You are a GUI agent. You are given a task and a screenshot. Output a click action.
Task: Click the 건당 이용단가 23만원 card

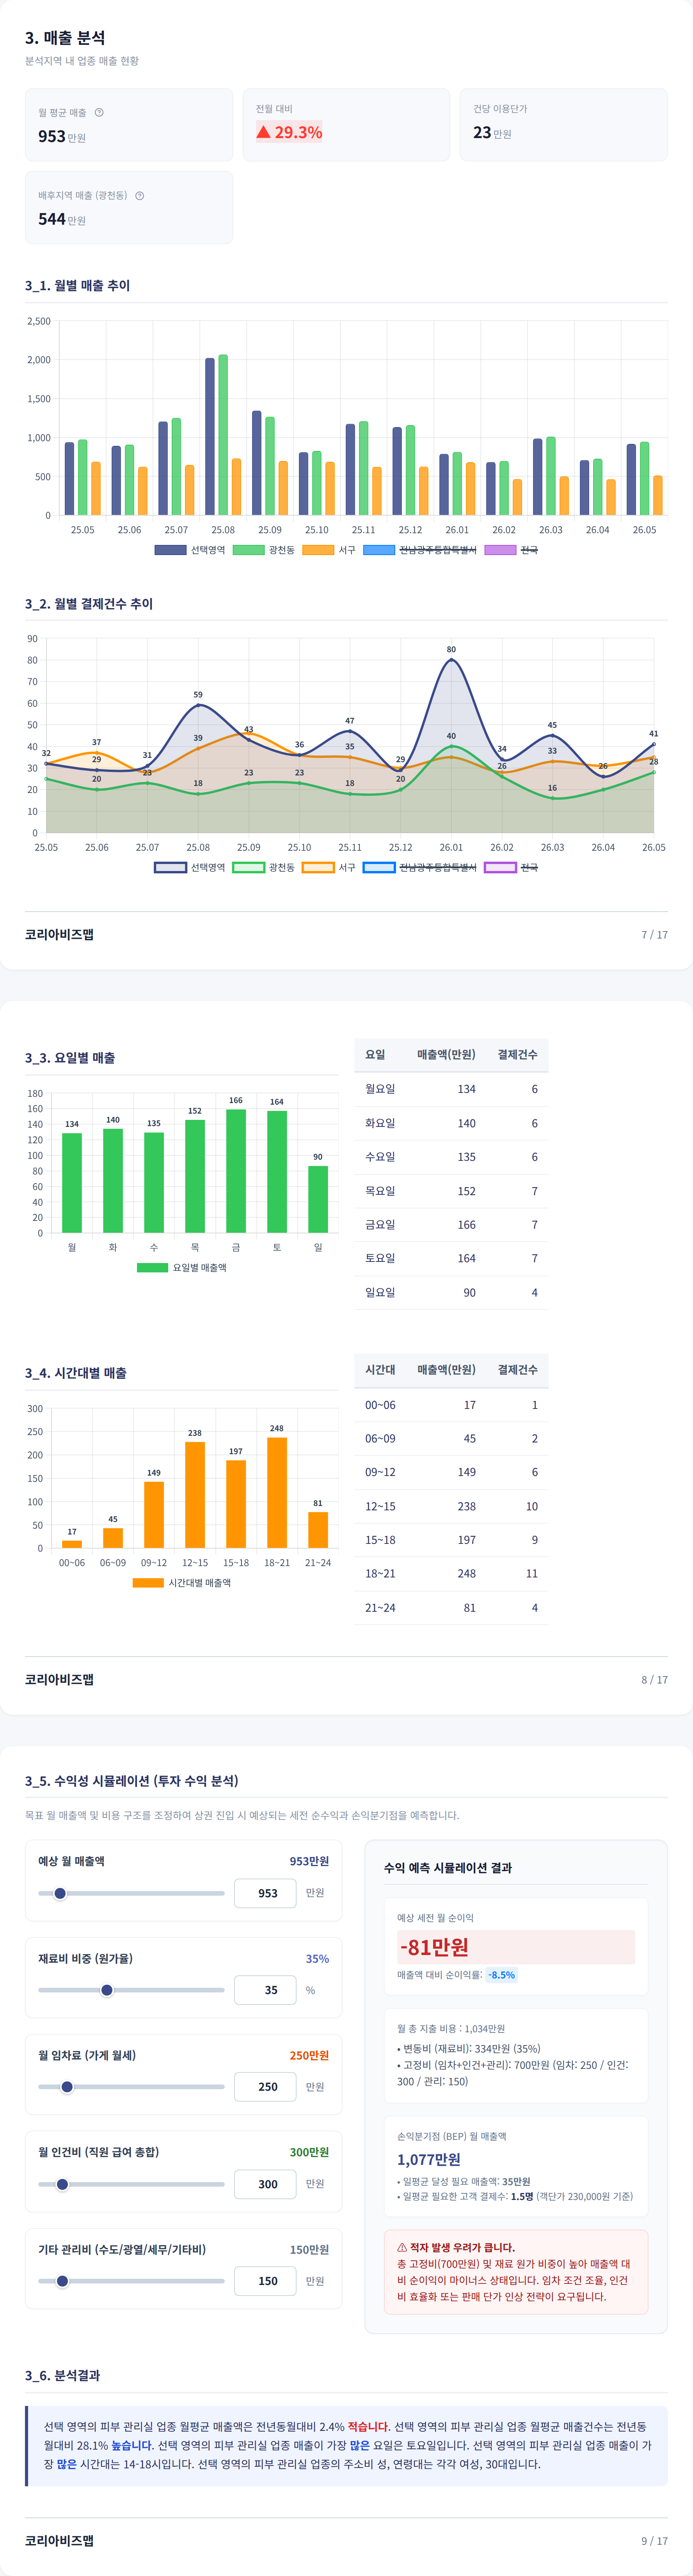pyautogui.click(x=564, y=125)
